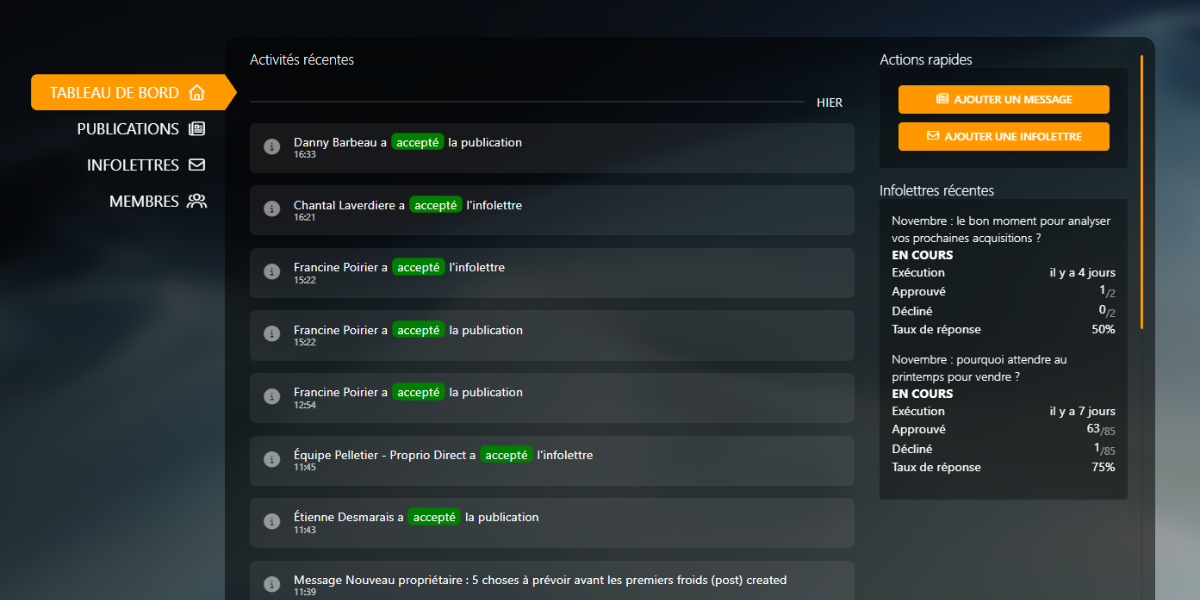1200x600 pixels.
Task: Click info icon on Francine Poirier 12:54 row
Action: tap(271, 397)
